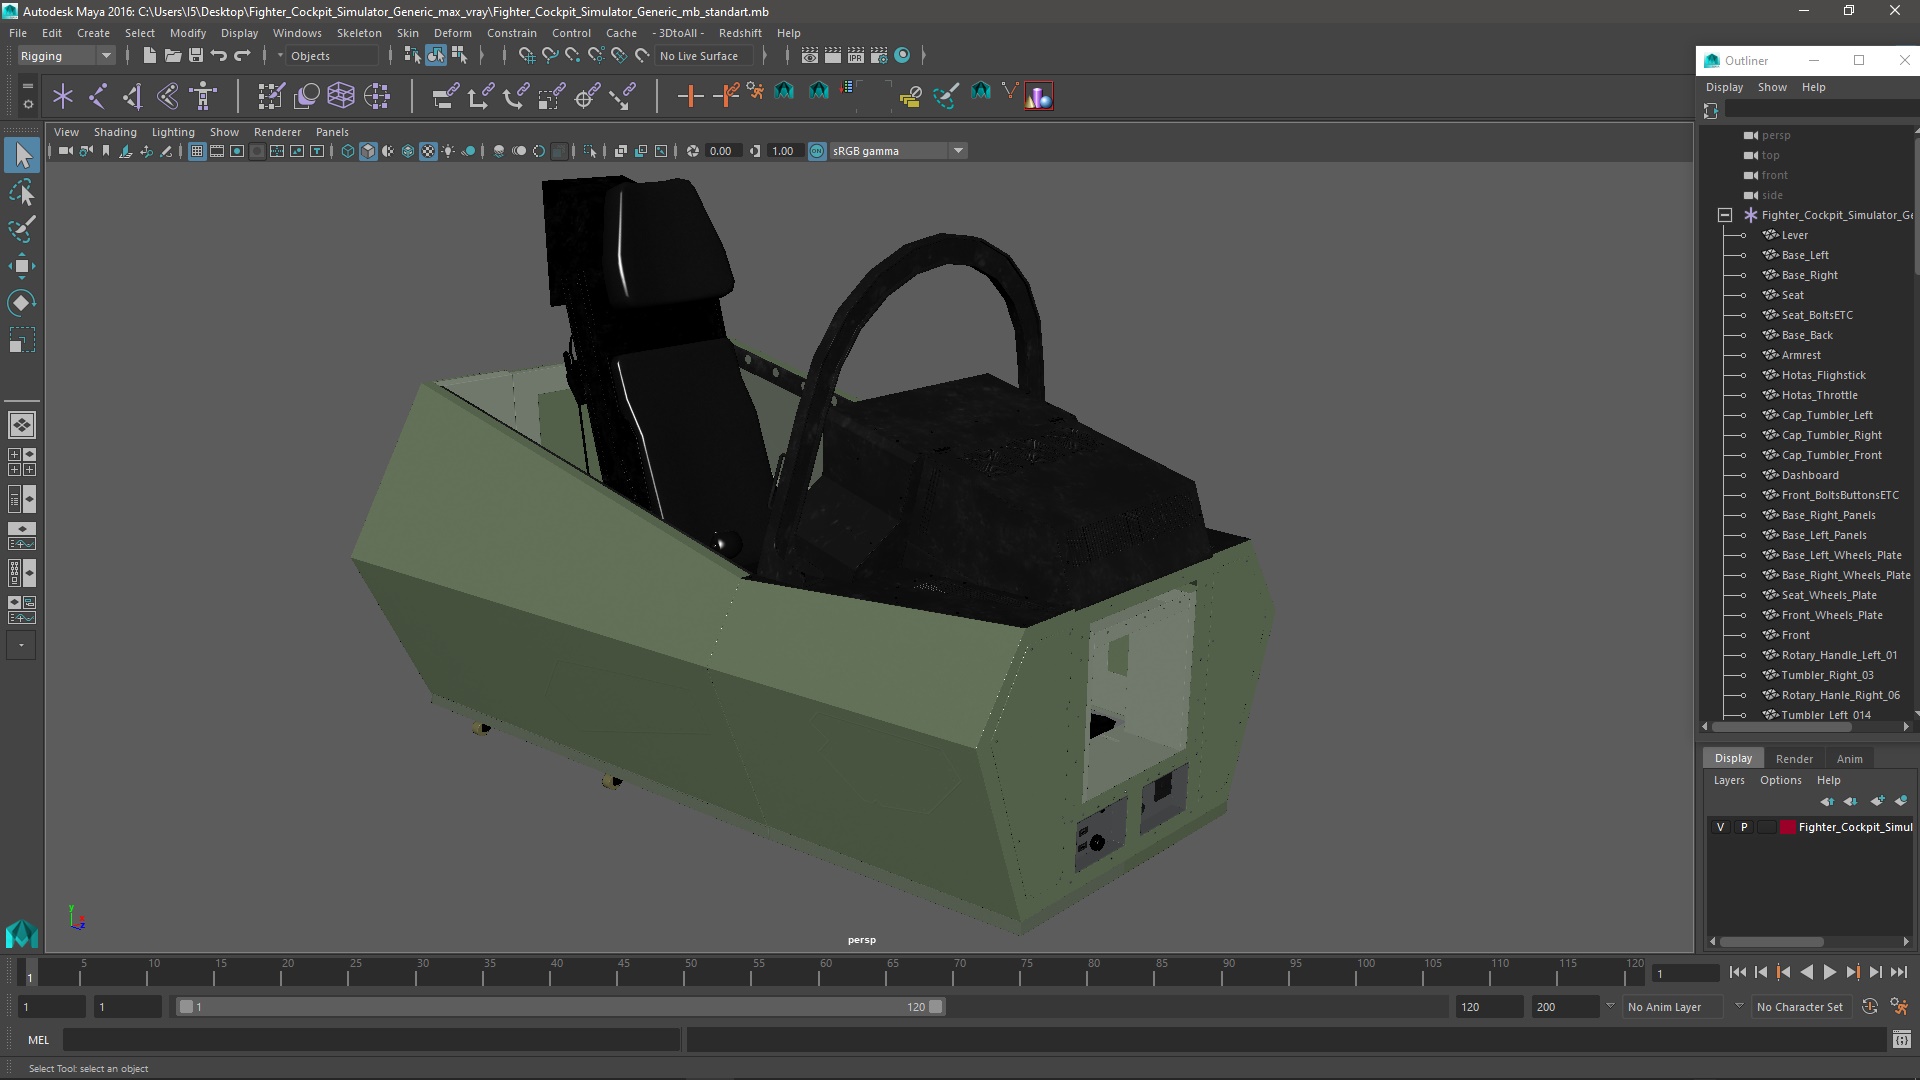This screenshot has height=1080, width=1920.
Task: Collapse Fighter_Cockpit_Simulator group in Outliner
Action: [x=1725, y=215]
